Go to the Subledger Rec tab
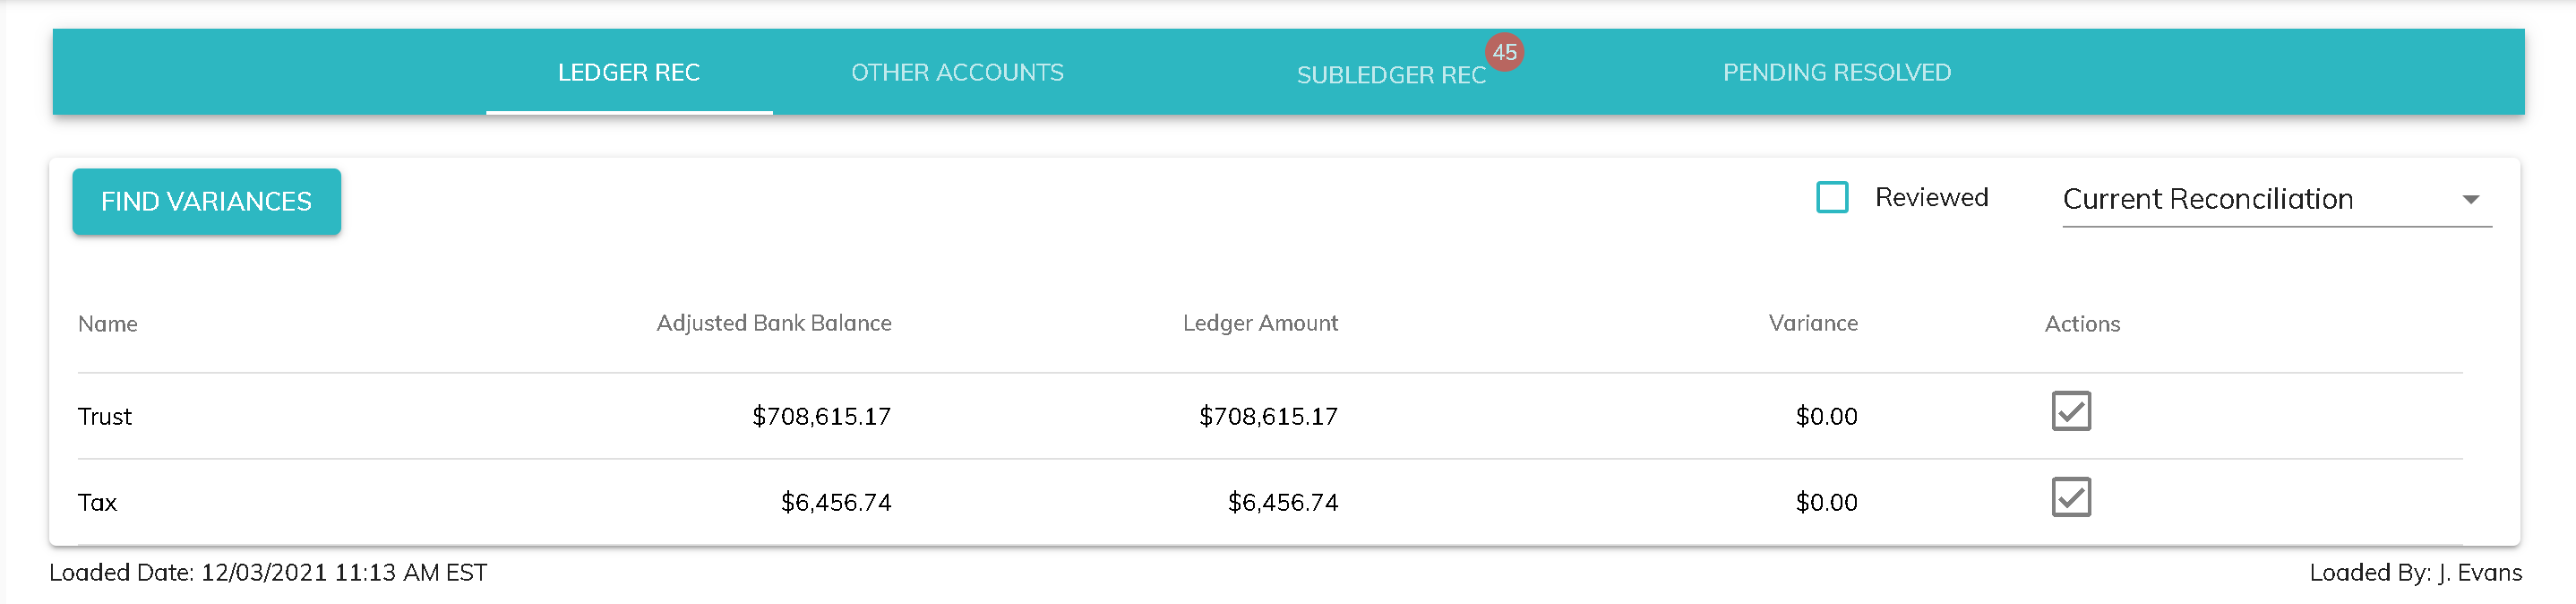 pos(1390,75)
